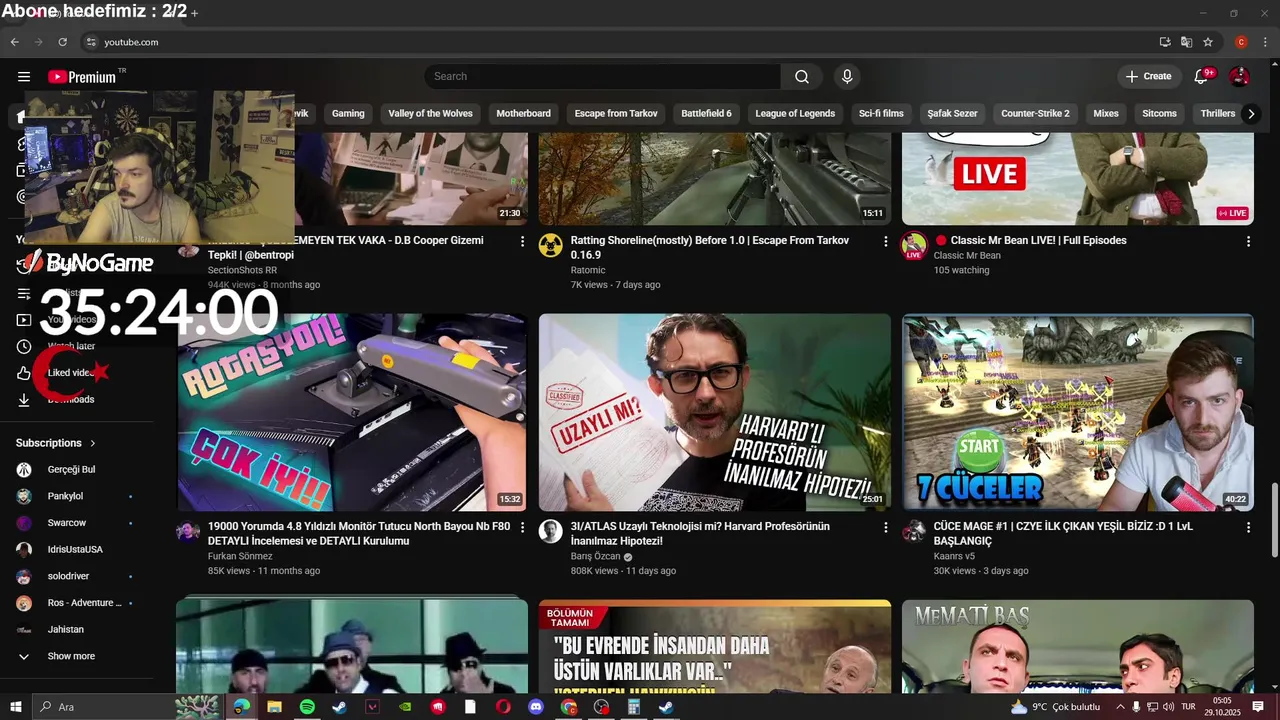Screen dimensions: 1280x720
Task: Click the Windows Start button
Action: [x=16, y=707]
